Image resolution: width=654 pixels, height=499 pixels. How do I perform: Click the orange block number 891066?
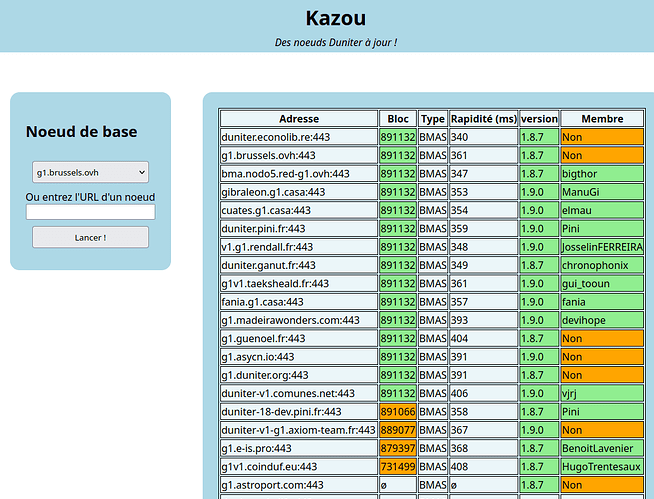[x=397, y=412]
